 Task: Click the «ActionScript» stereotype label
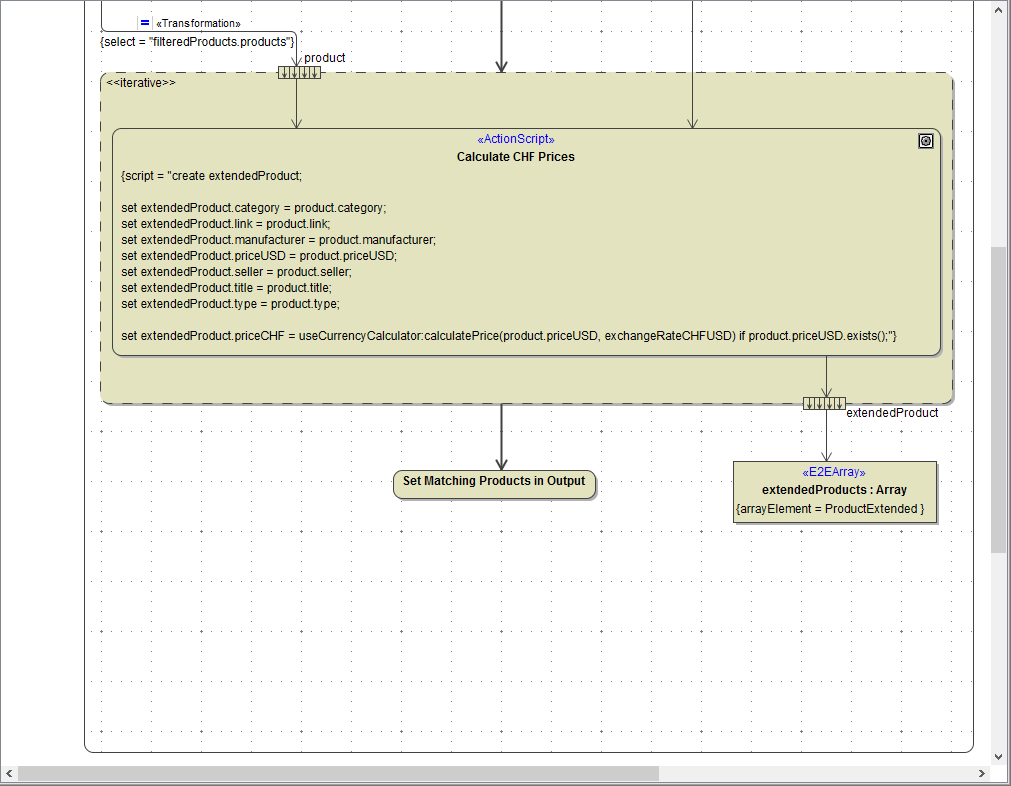pyautogui.click(x=515, y=139)
